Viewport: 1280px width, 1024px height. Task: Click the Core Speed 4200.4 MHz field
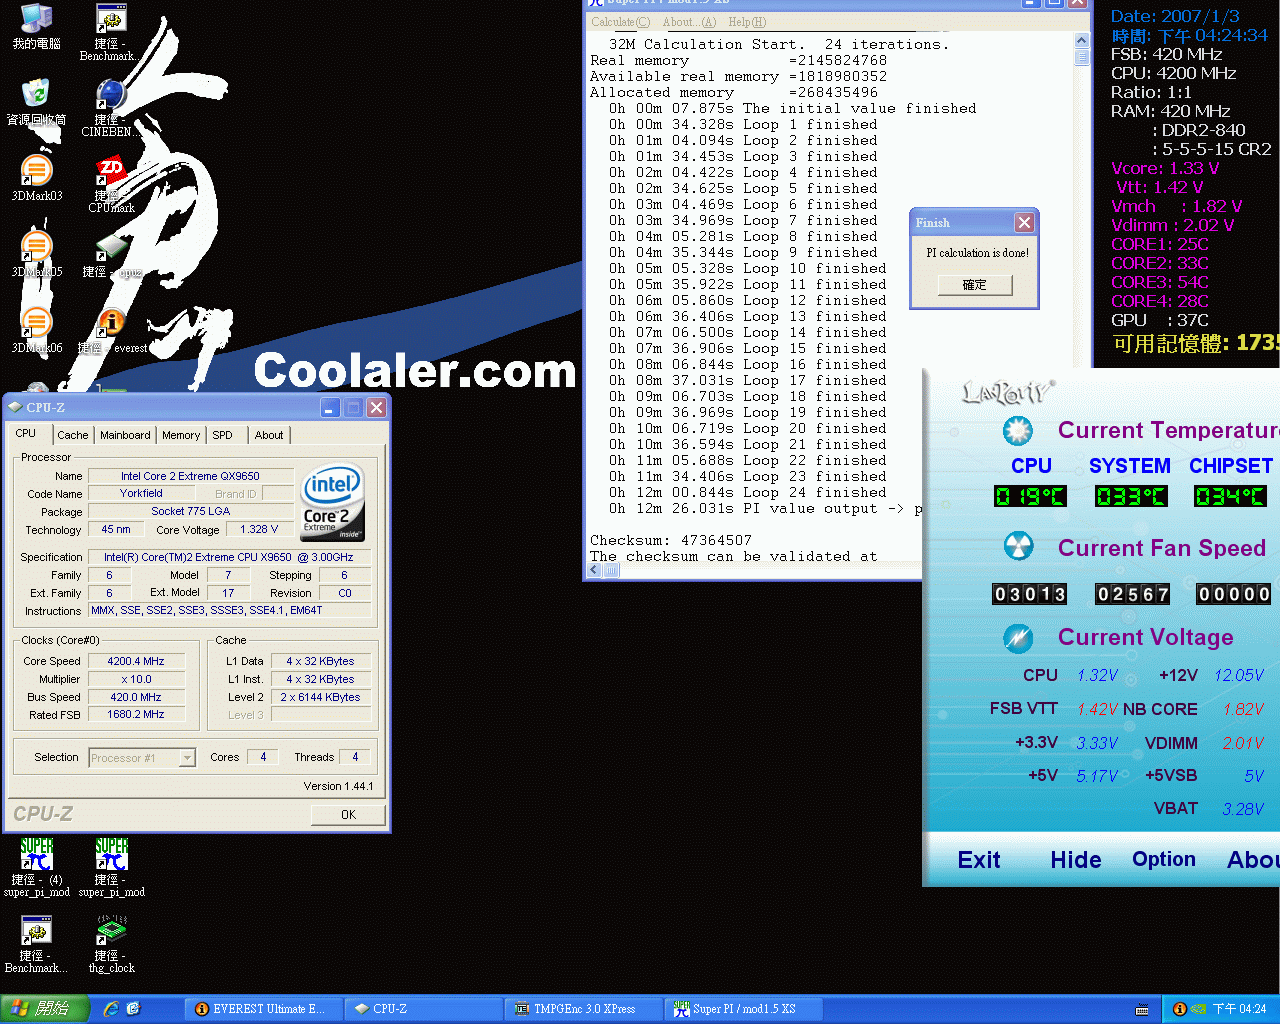coord(136,661)
